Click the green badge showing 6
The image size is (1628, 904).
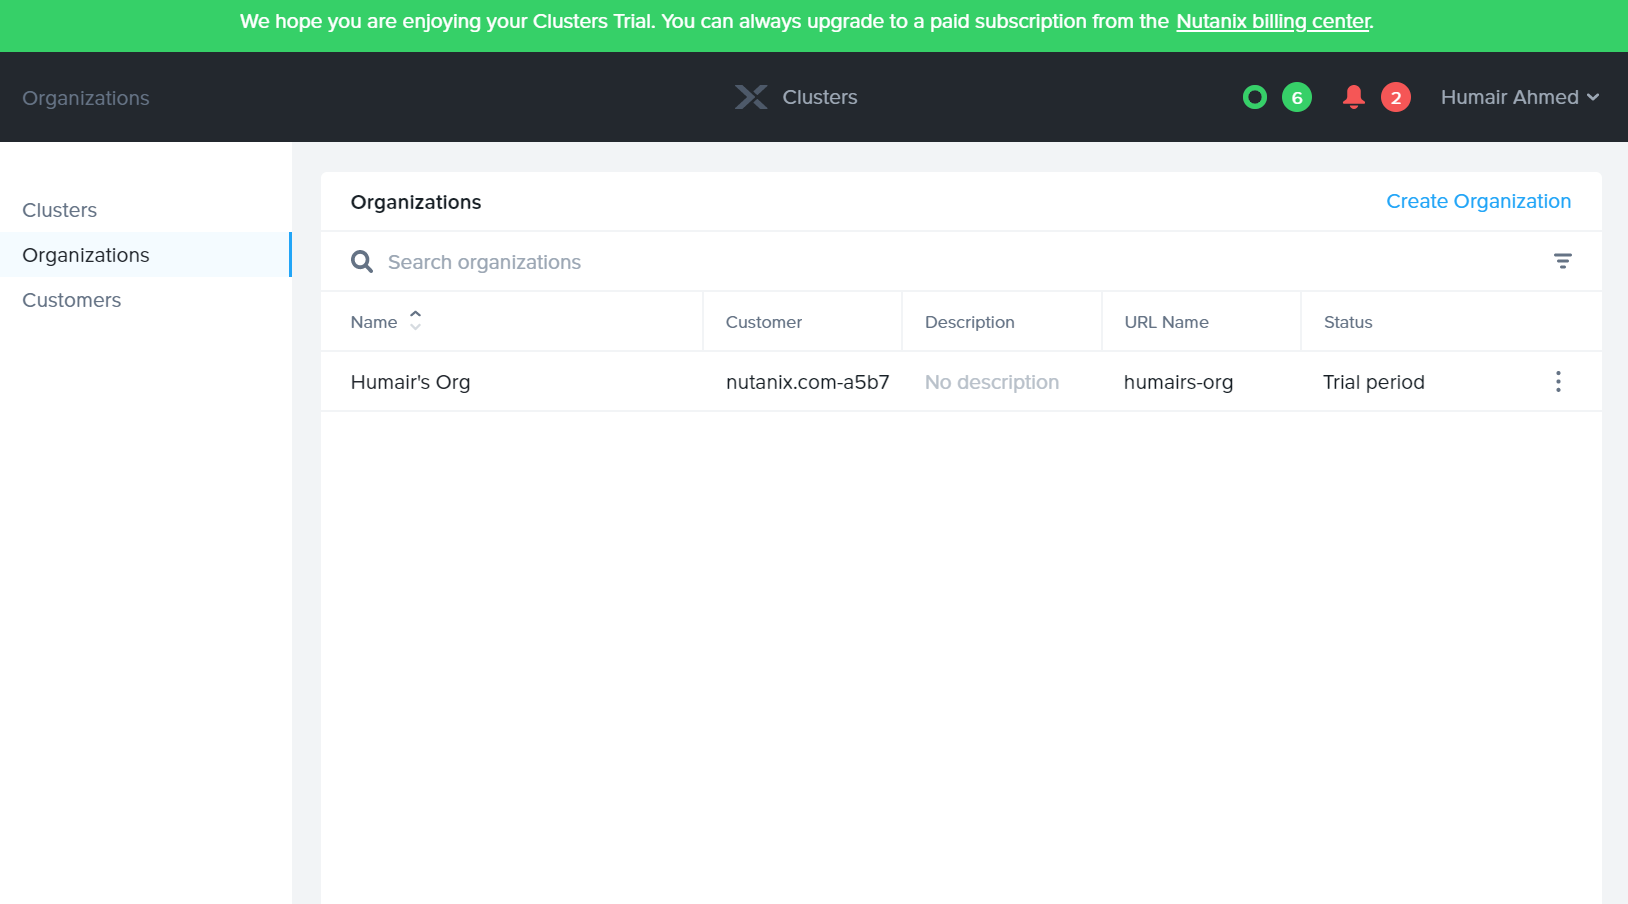pos(1297,97)
